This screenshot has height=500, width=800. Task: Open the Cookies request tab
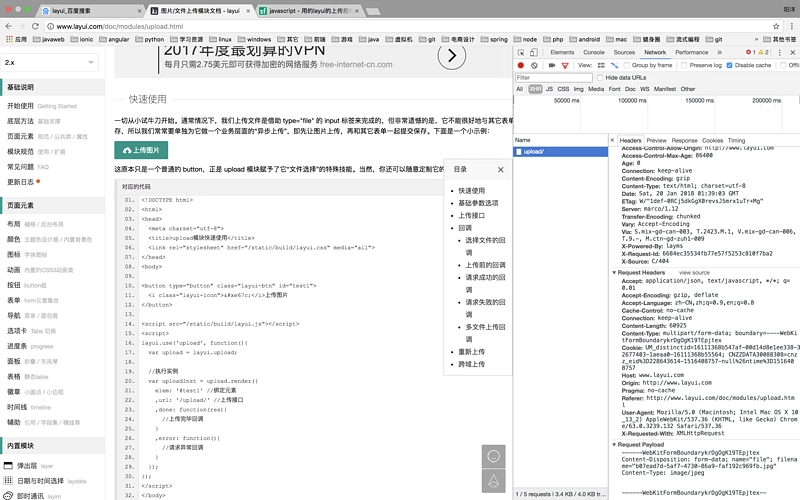(x=712, y=140)
